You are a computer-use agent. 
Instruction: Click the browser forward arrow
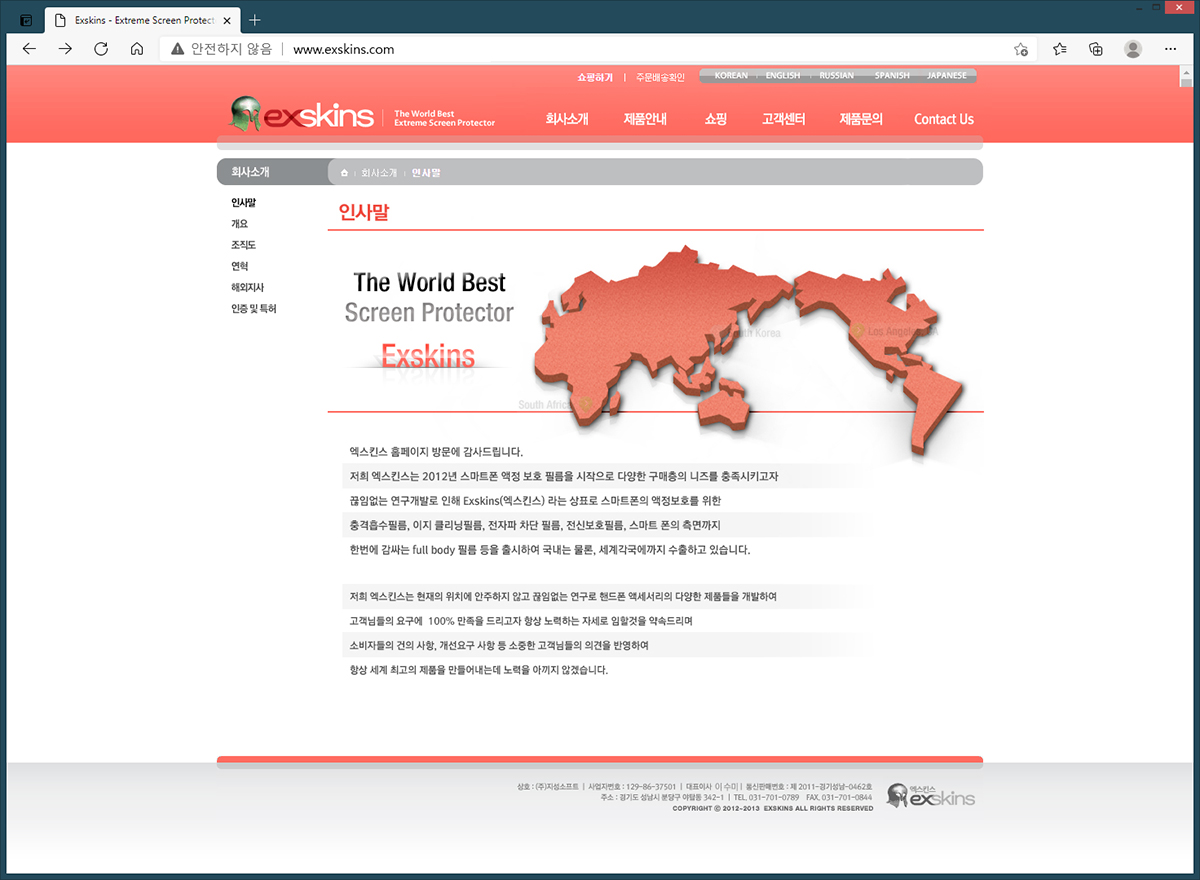pyautogui.click(x=65, y=49)
